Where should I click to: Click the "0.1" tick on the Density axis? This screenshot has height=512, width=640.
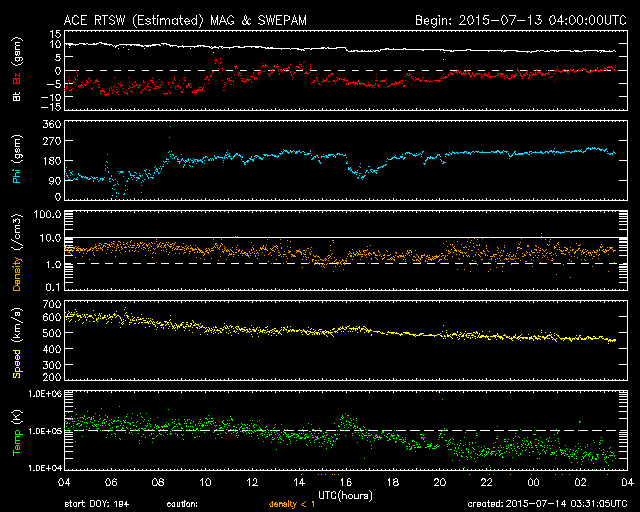tap(53, 287)
